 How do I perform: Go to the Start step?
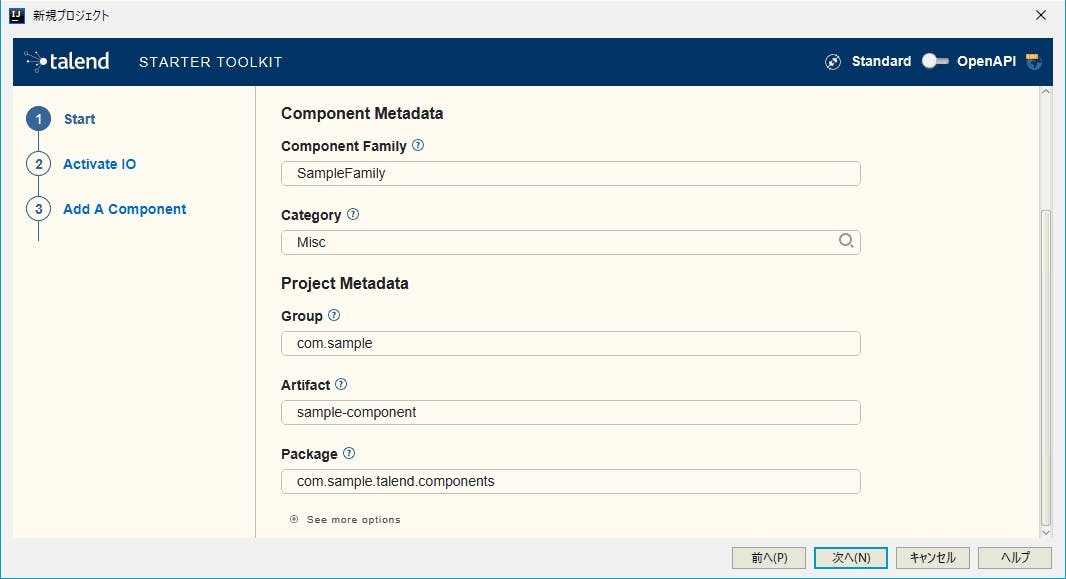click(x=80, y=119)
